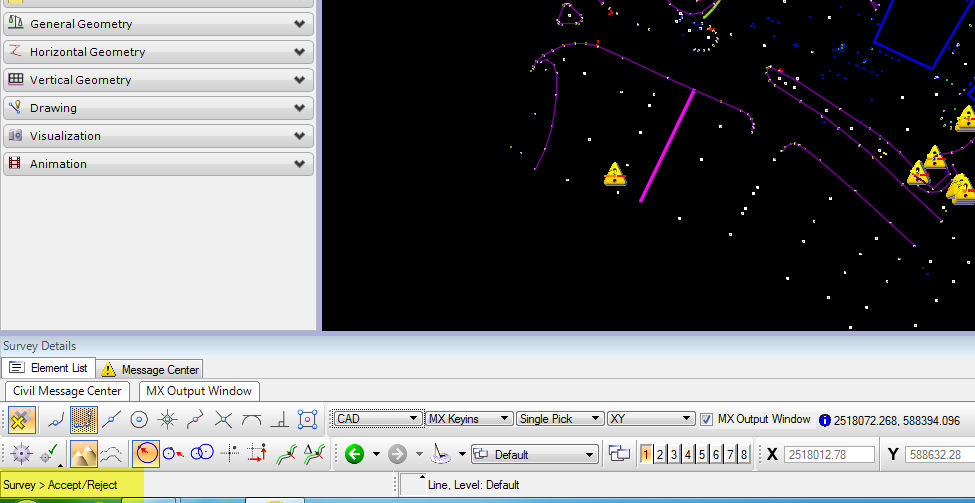This screenshot has width=975, height=503.
Task: Click the warning sign left of magenta line
Action: [614, 174]
